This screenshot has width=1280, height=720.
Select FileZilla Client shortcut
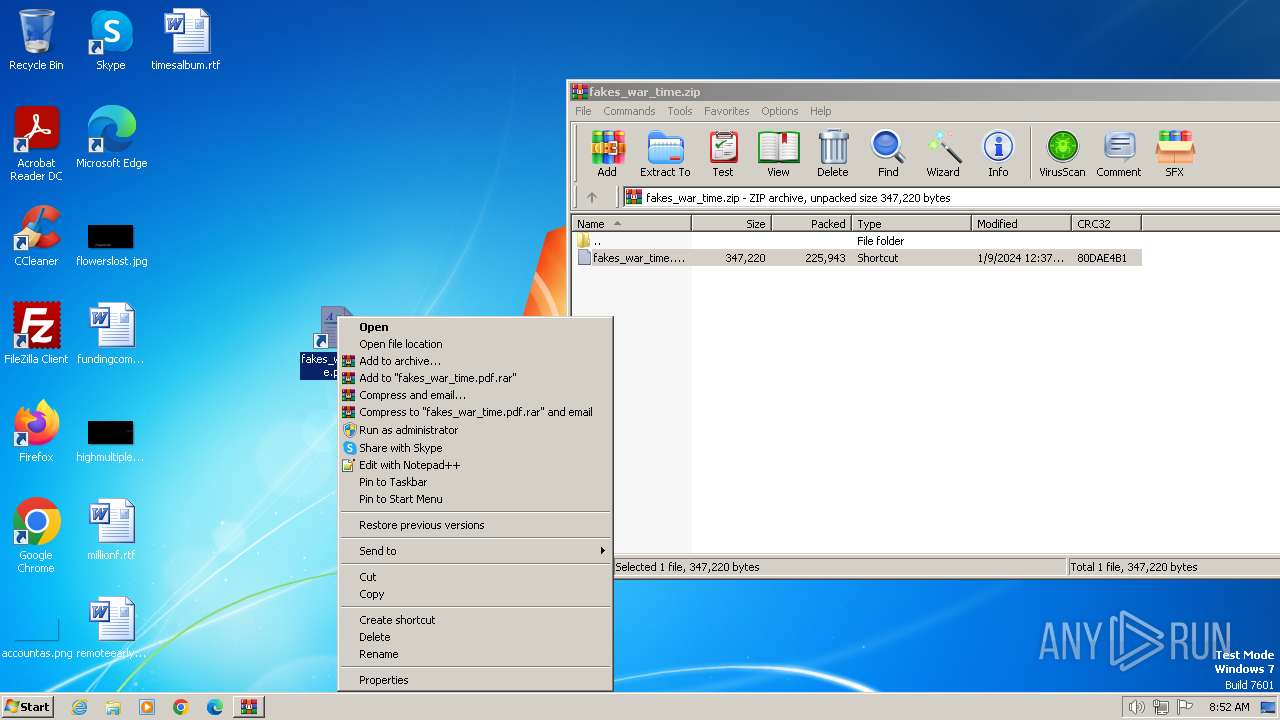pos(36,333)
